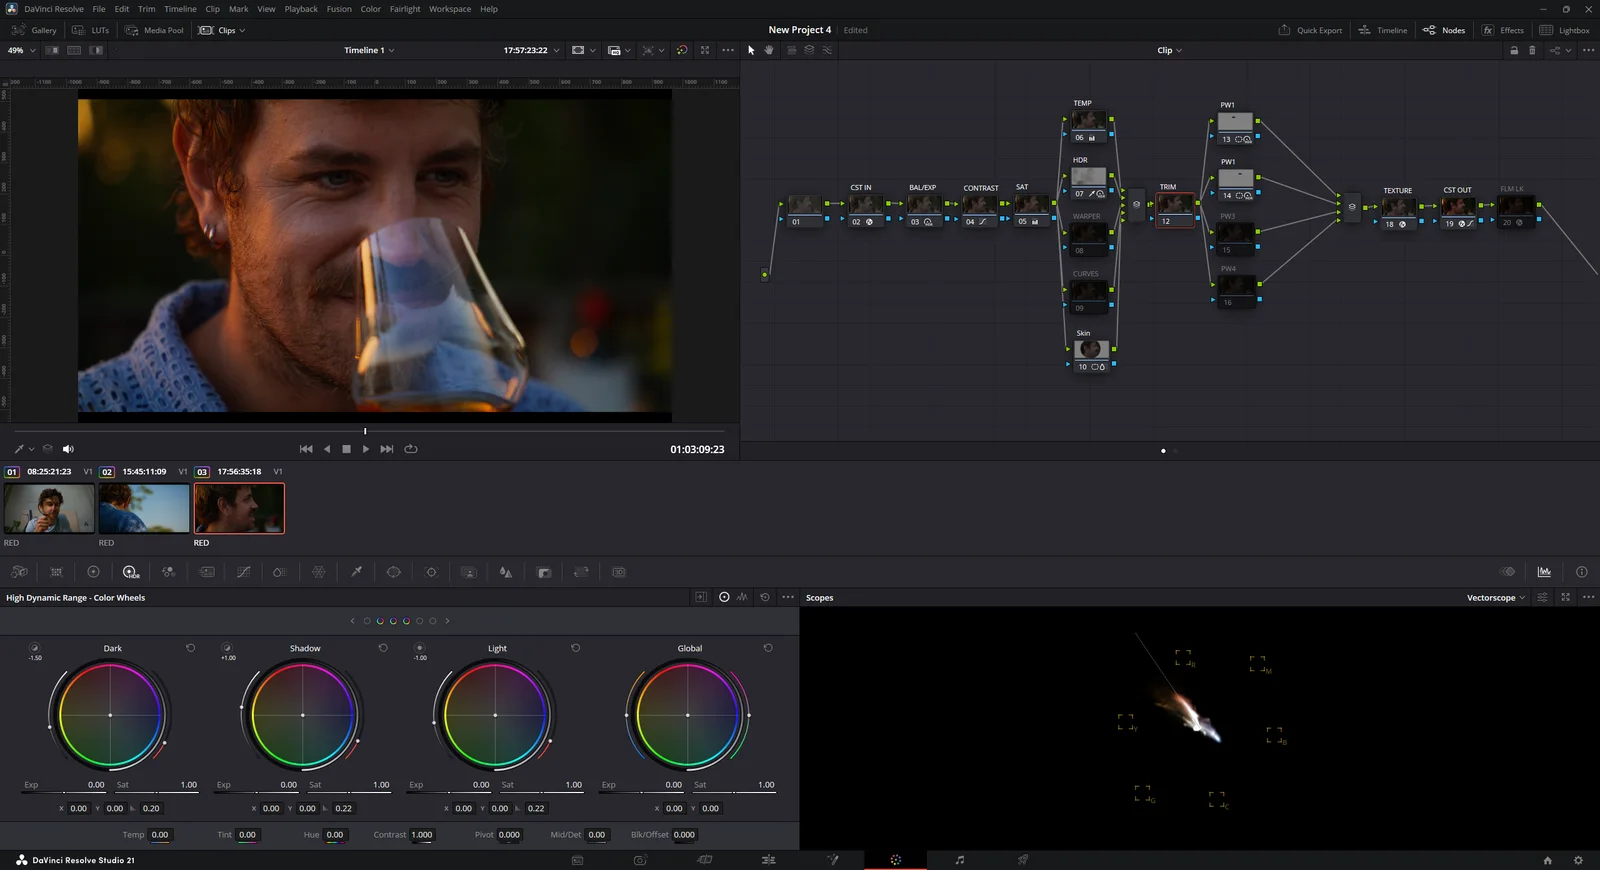Image resolution: width=1600 pixels, height=870 pixels.
Task: Open the Tracker palette
Action: [431, 572]
